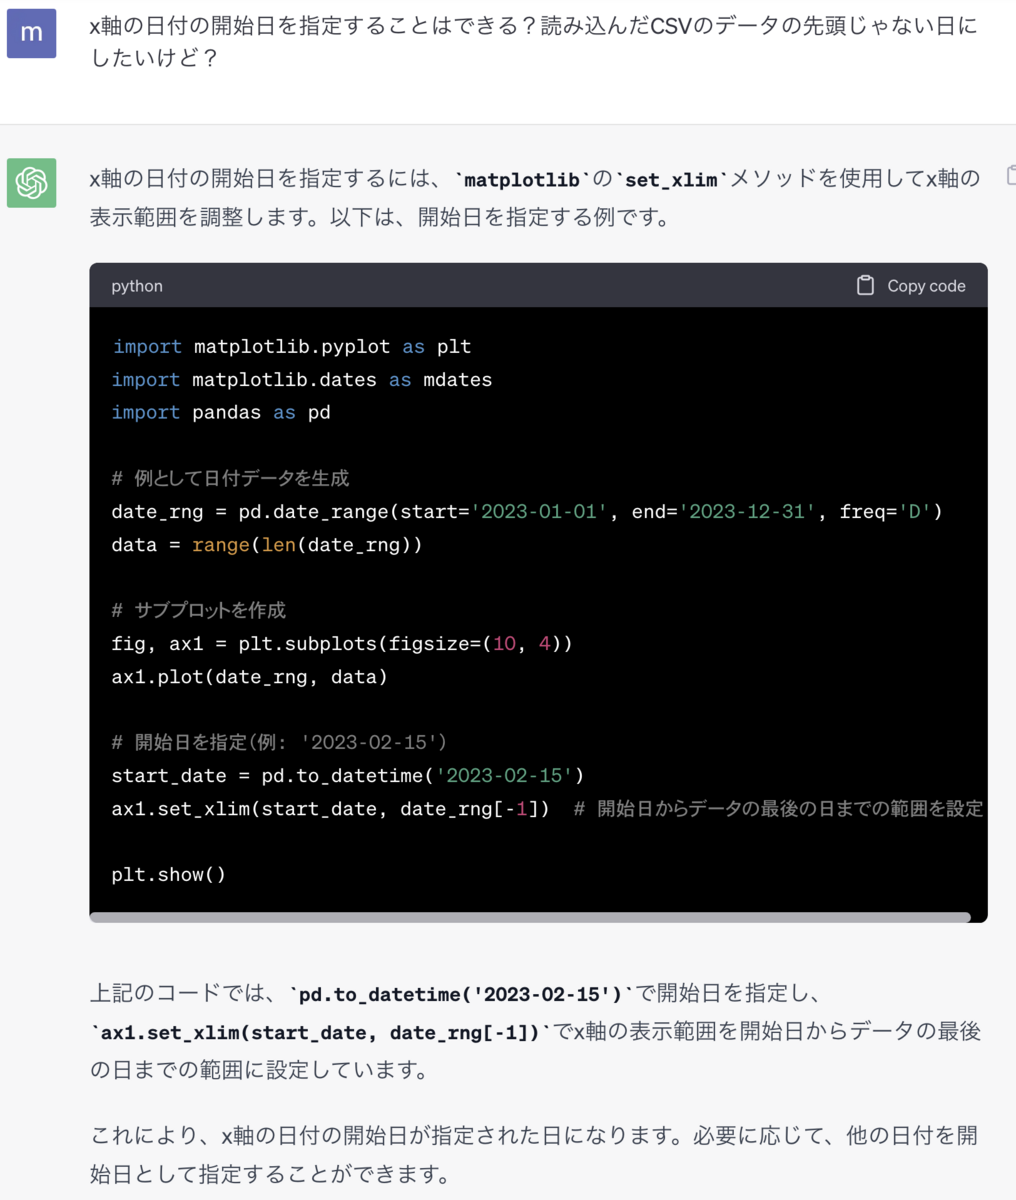Image resolution: width=1016 pixels, height=1200 pixels.
Task: Click the horizontal scrollbar under the code
Action: [x=530, y=916]
